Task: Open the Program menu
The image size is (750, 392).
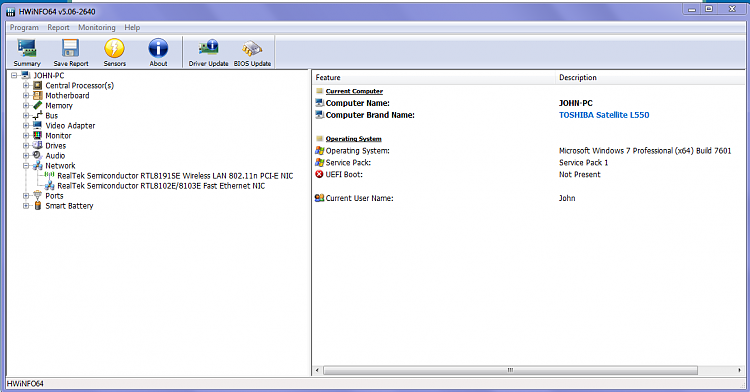Action: [24, 28]
